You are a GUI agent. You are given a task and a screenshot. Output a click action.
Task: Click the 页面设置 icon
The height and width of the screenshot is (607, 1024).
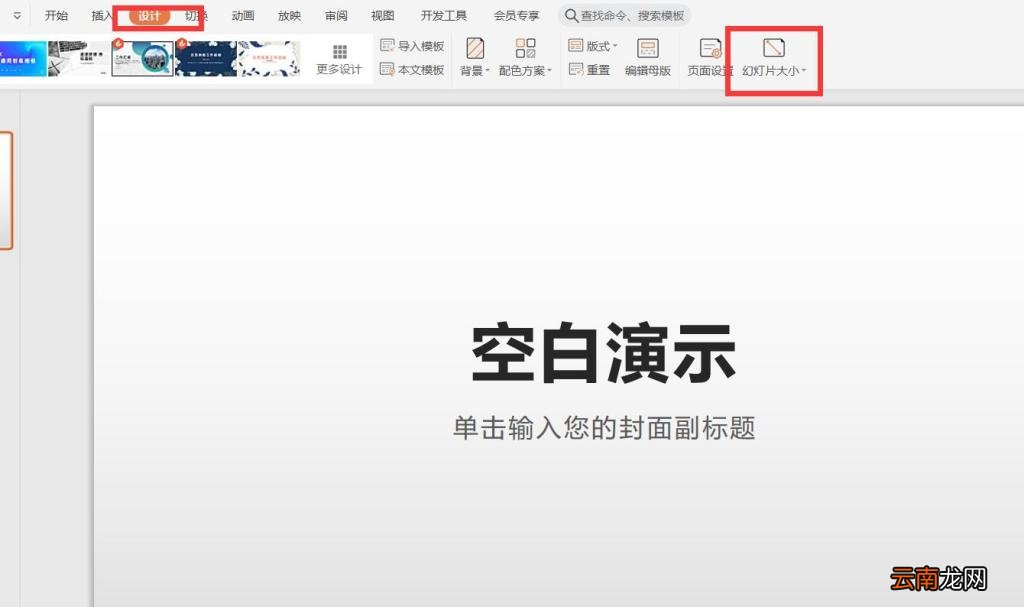click(710, 48)
